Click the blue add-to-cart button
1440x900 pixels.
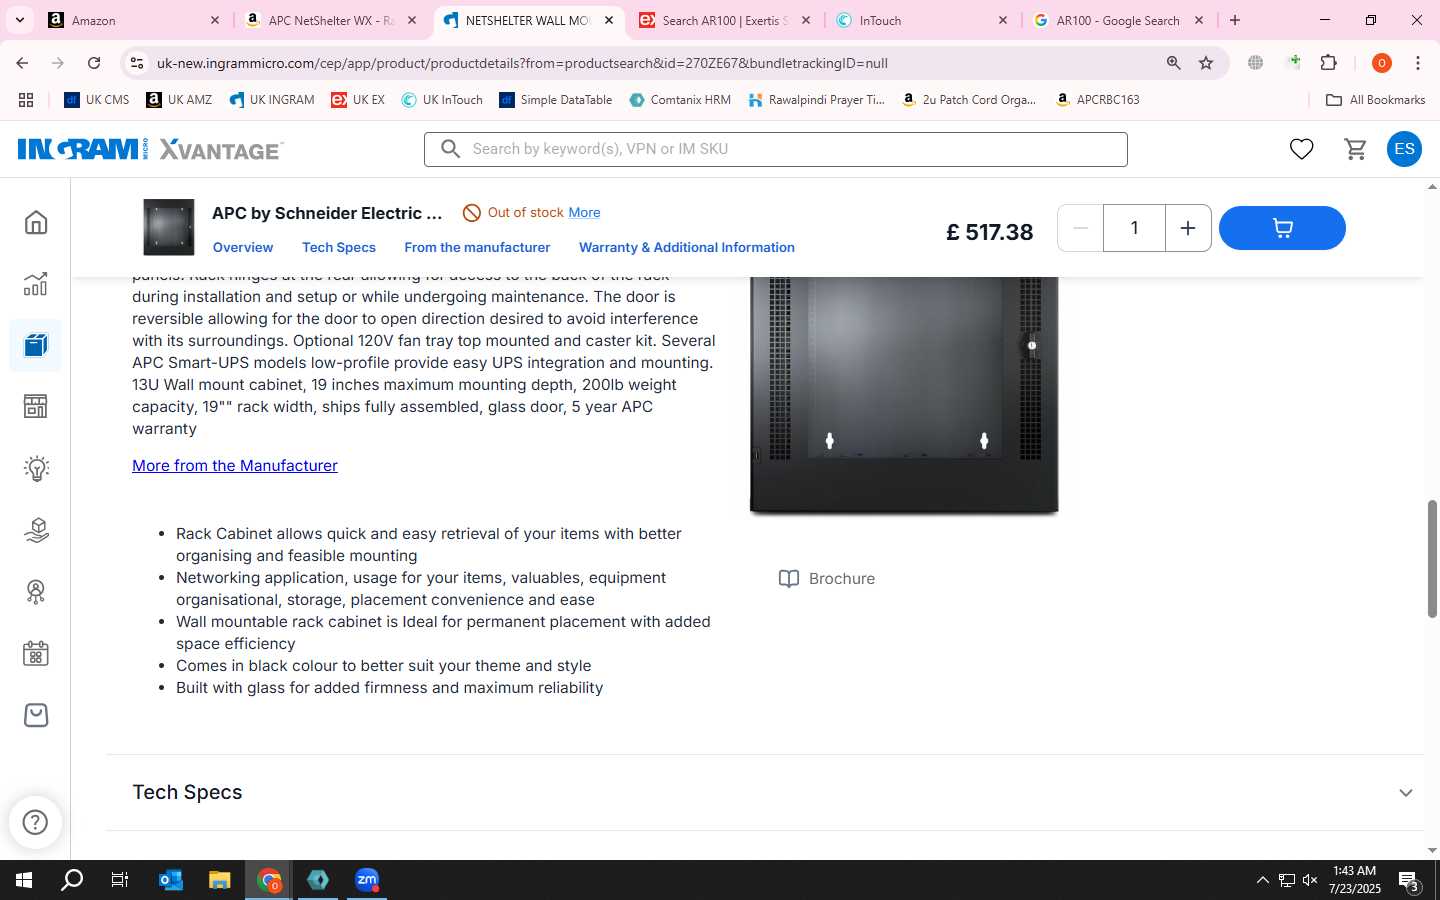click(1282, 228)
